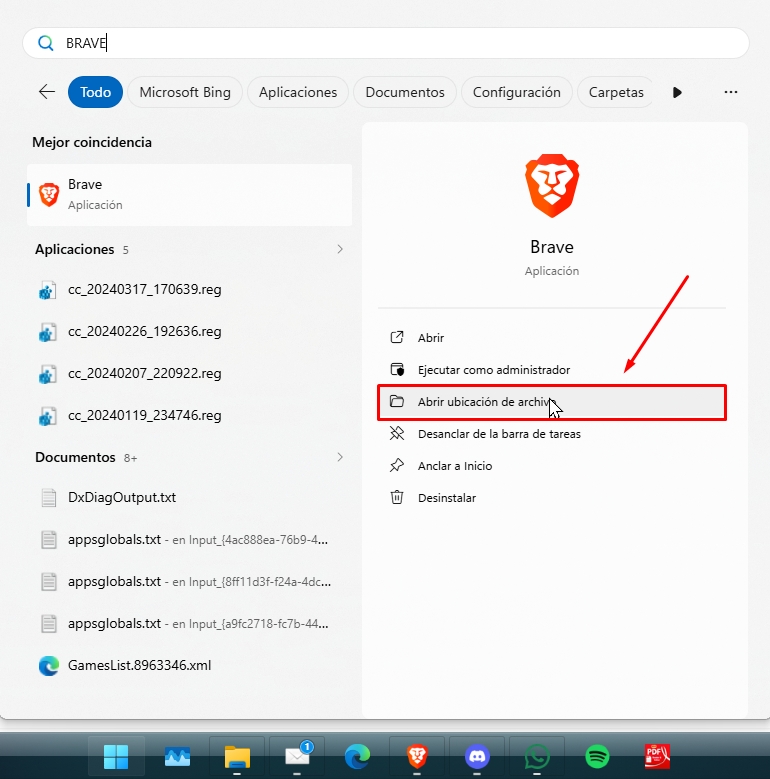The image size is (770, 779).
Task: Click the administrator shield icon
Action: (397, 370)
